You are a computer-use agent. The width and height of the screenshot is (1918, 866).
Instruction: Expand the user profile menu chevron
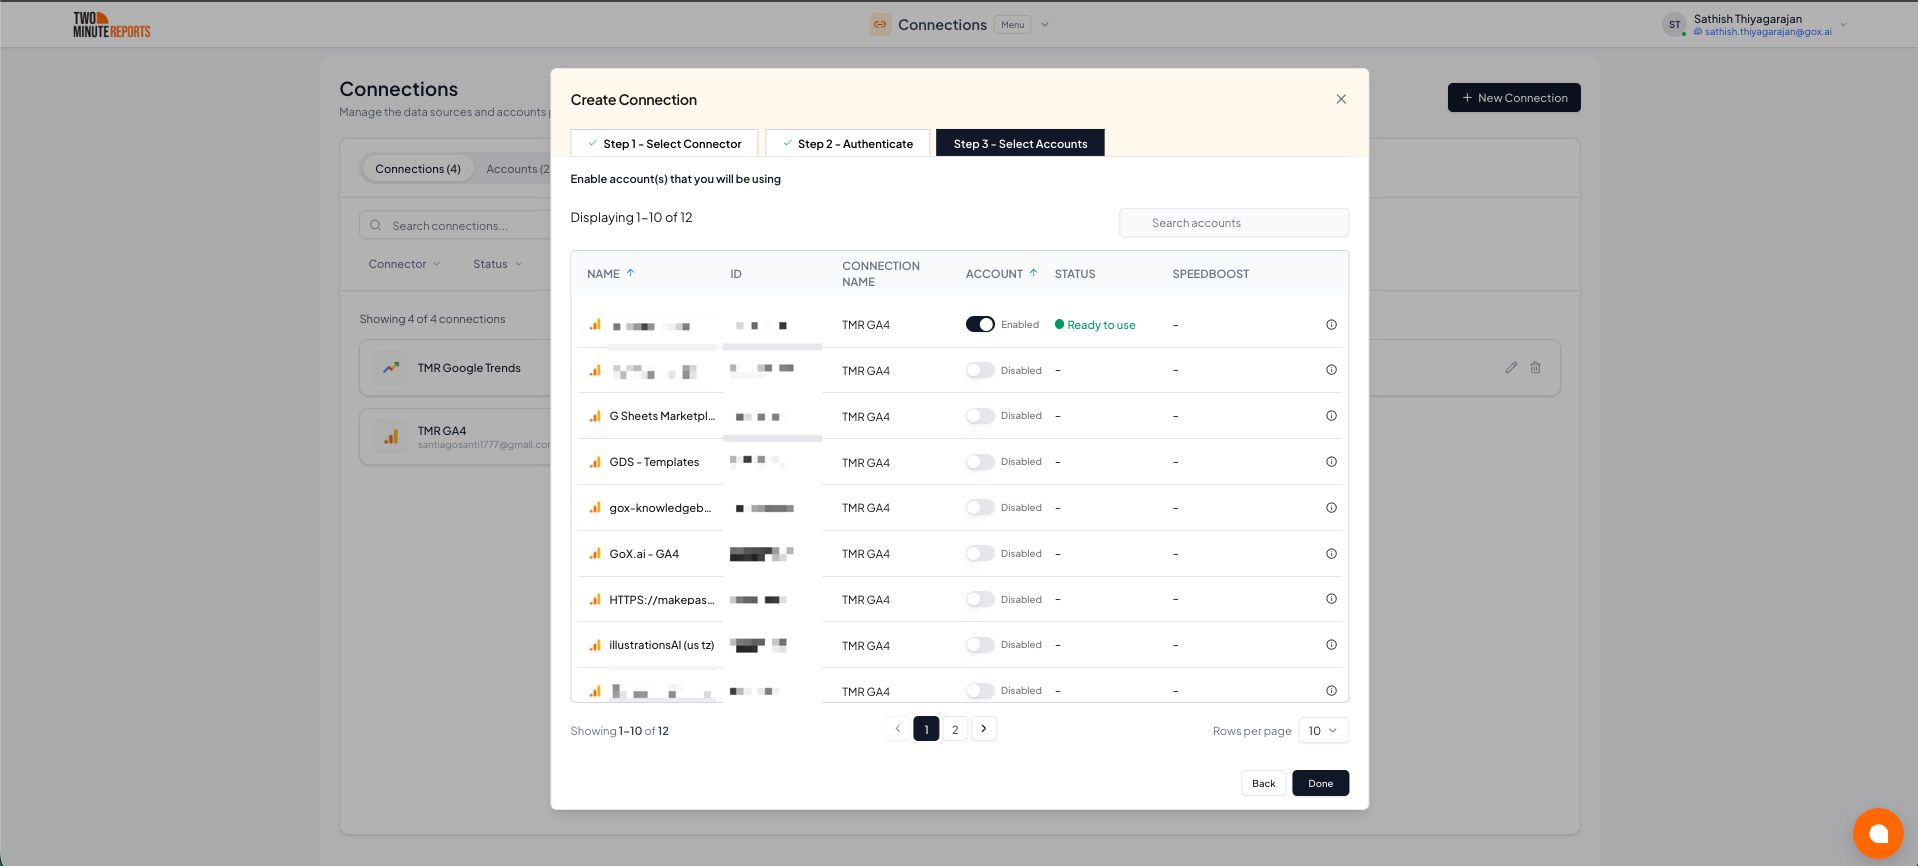(1843, 25)
